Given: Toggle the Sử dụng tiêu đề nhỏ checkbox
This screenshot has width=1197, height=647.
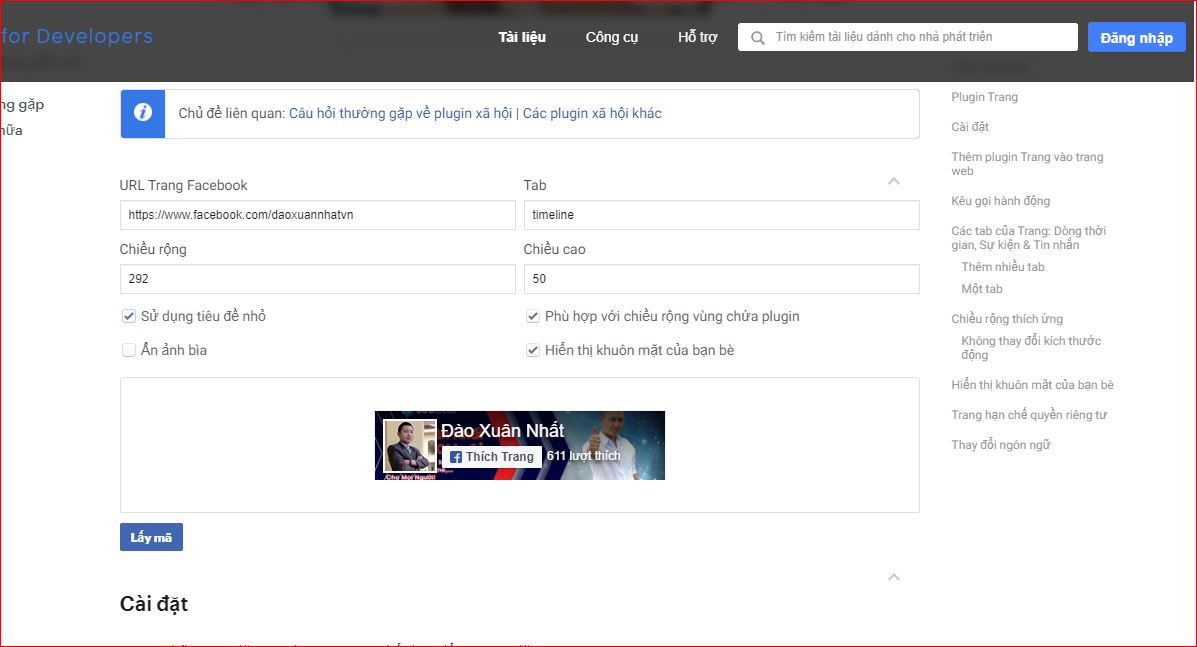Looking at the screenshot, I should click(129, 316).
